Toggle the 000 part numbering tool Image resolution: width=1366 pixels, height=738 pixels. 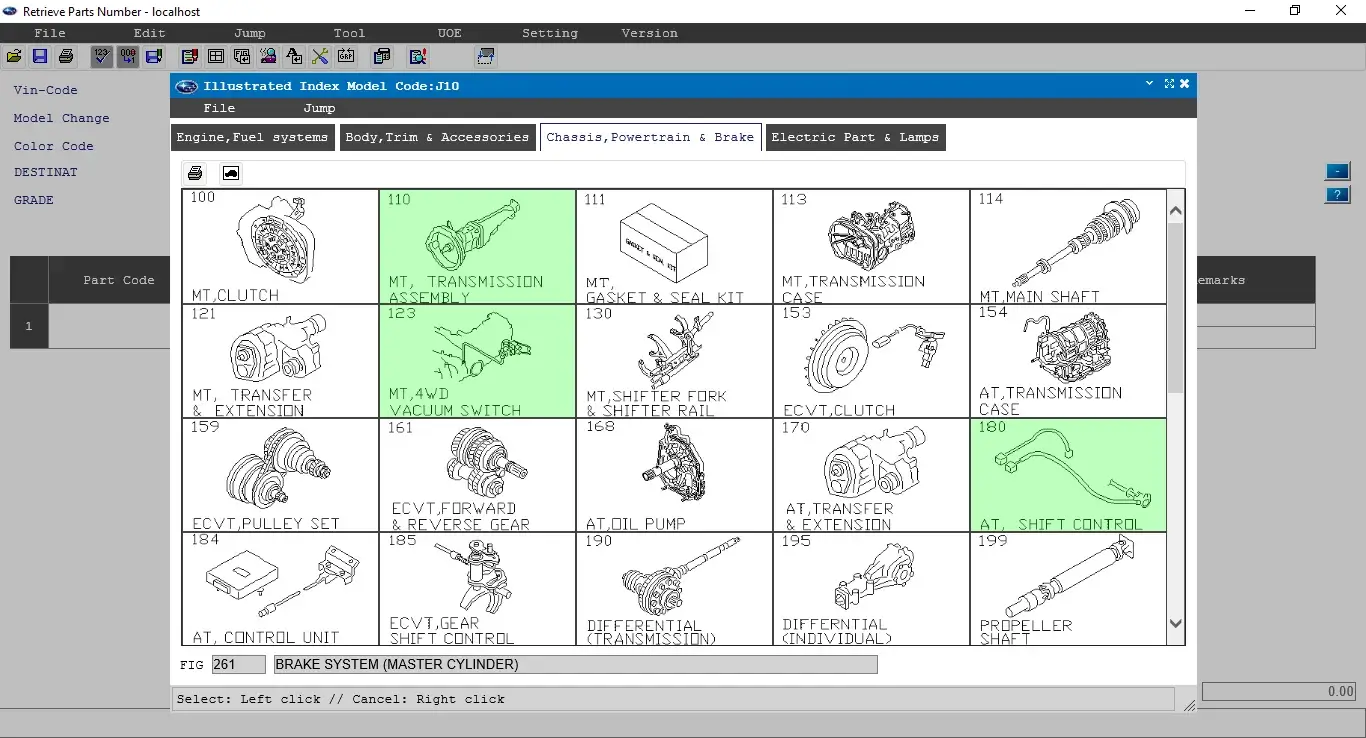coord(128,56)
